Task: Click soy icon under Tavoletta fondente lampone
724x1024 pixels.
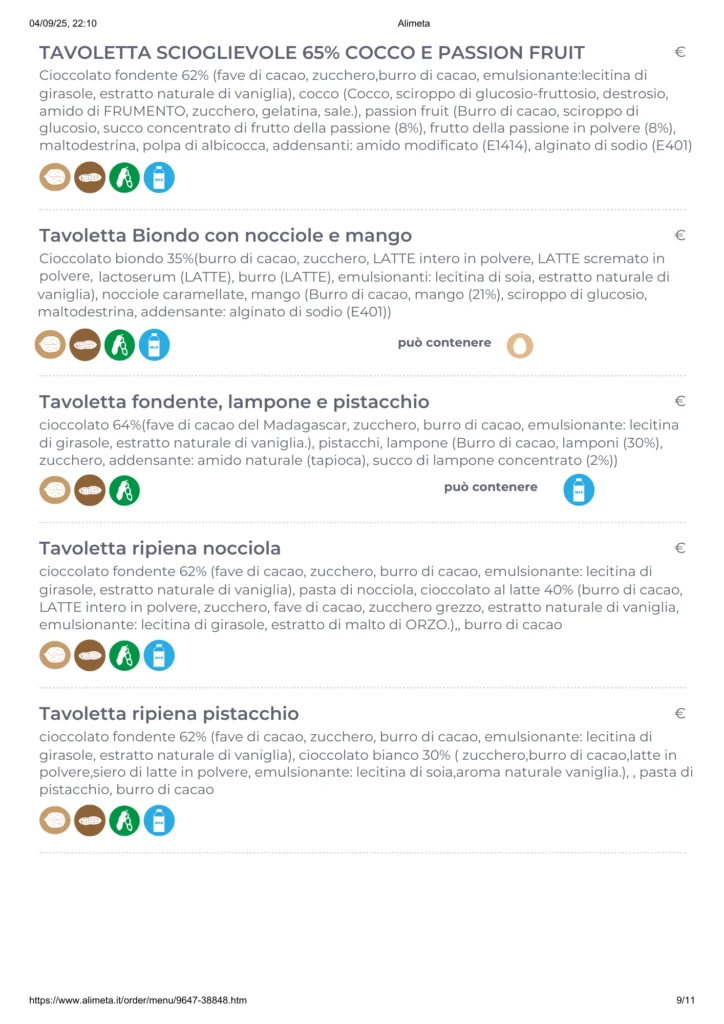Action: pyautogui.click(x=124, y=490)
